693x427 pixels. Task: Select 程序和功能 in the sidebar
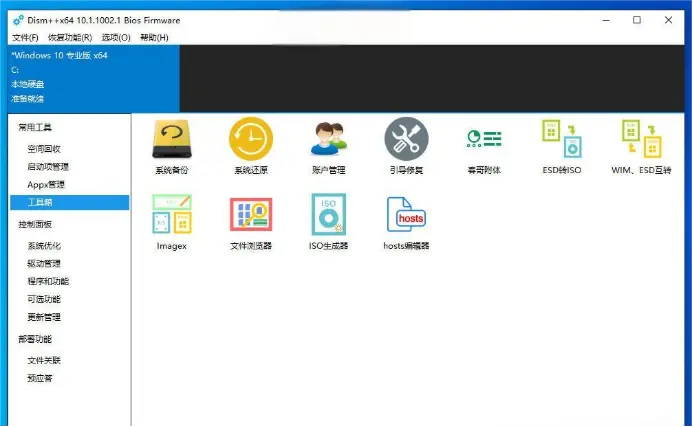[48, 281]
